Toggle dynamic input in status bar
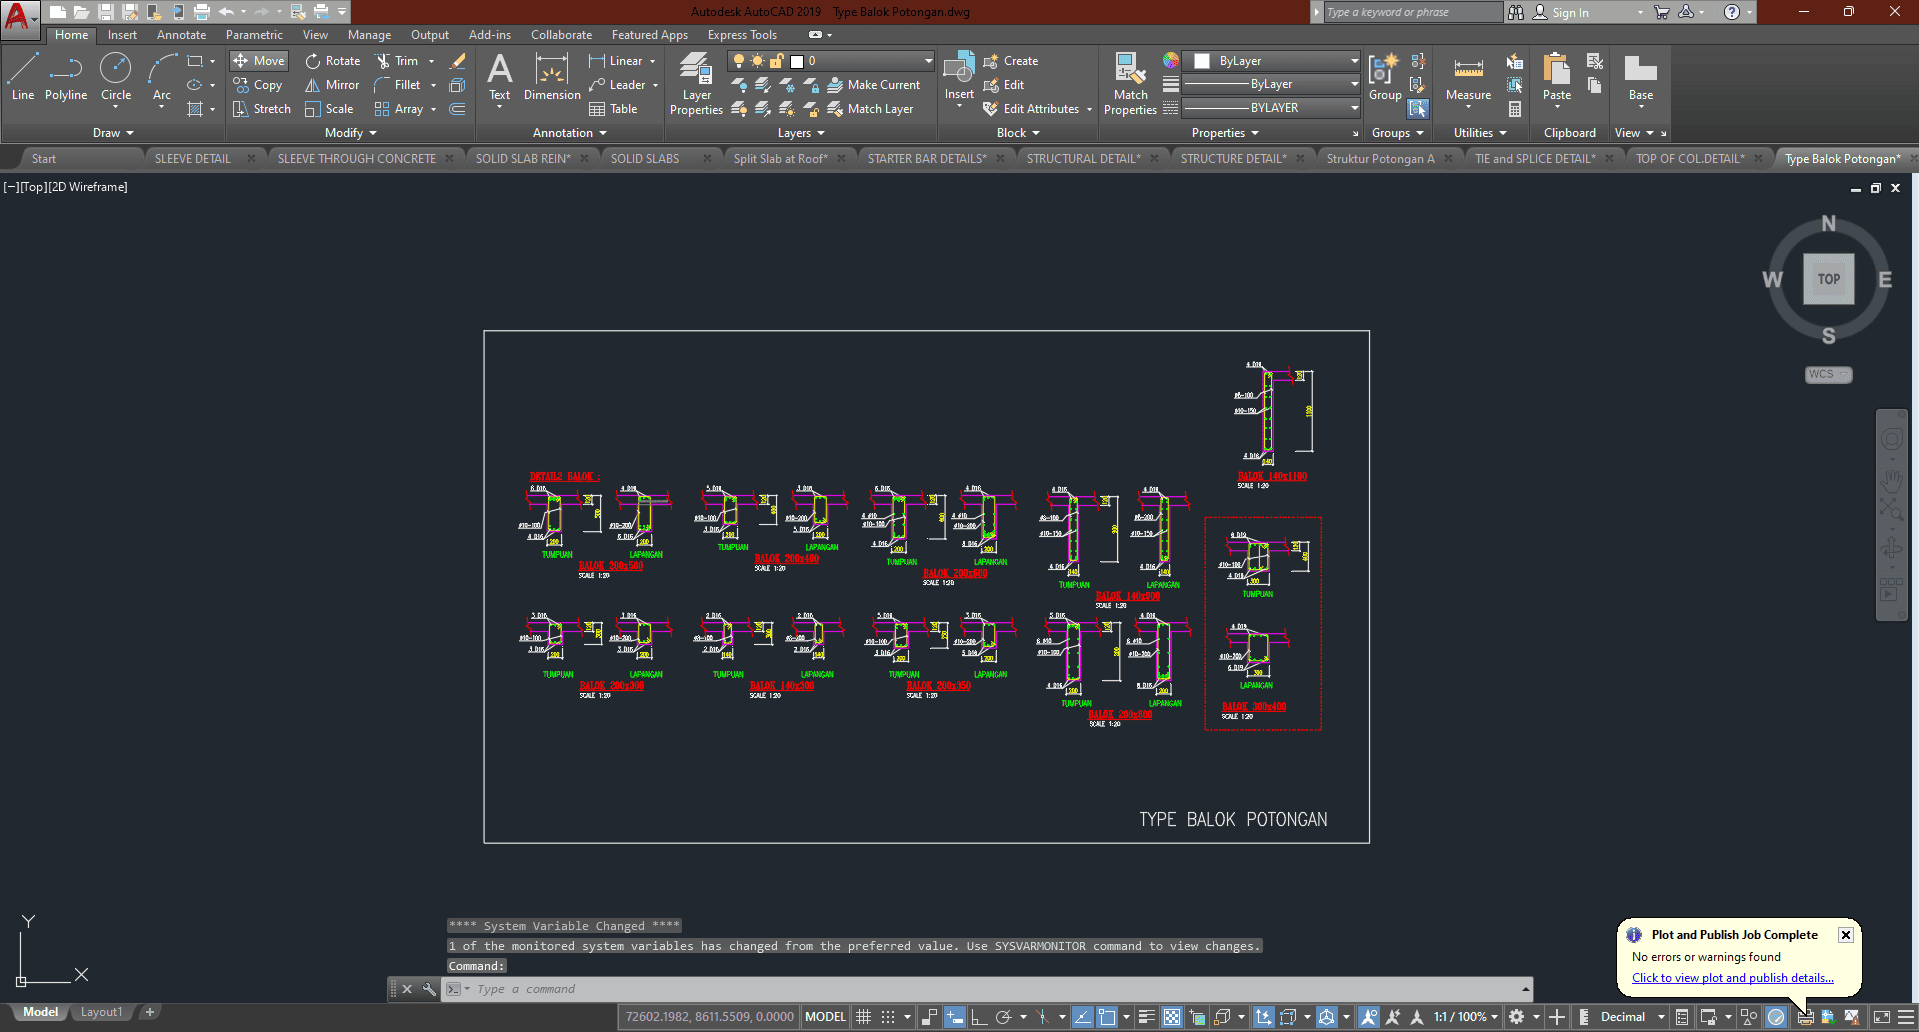Image resolution: width=1919 pixels, height=1032 pixels. [955, 1017]
